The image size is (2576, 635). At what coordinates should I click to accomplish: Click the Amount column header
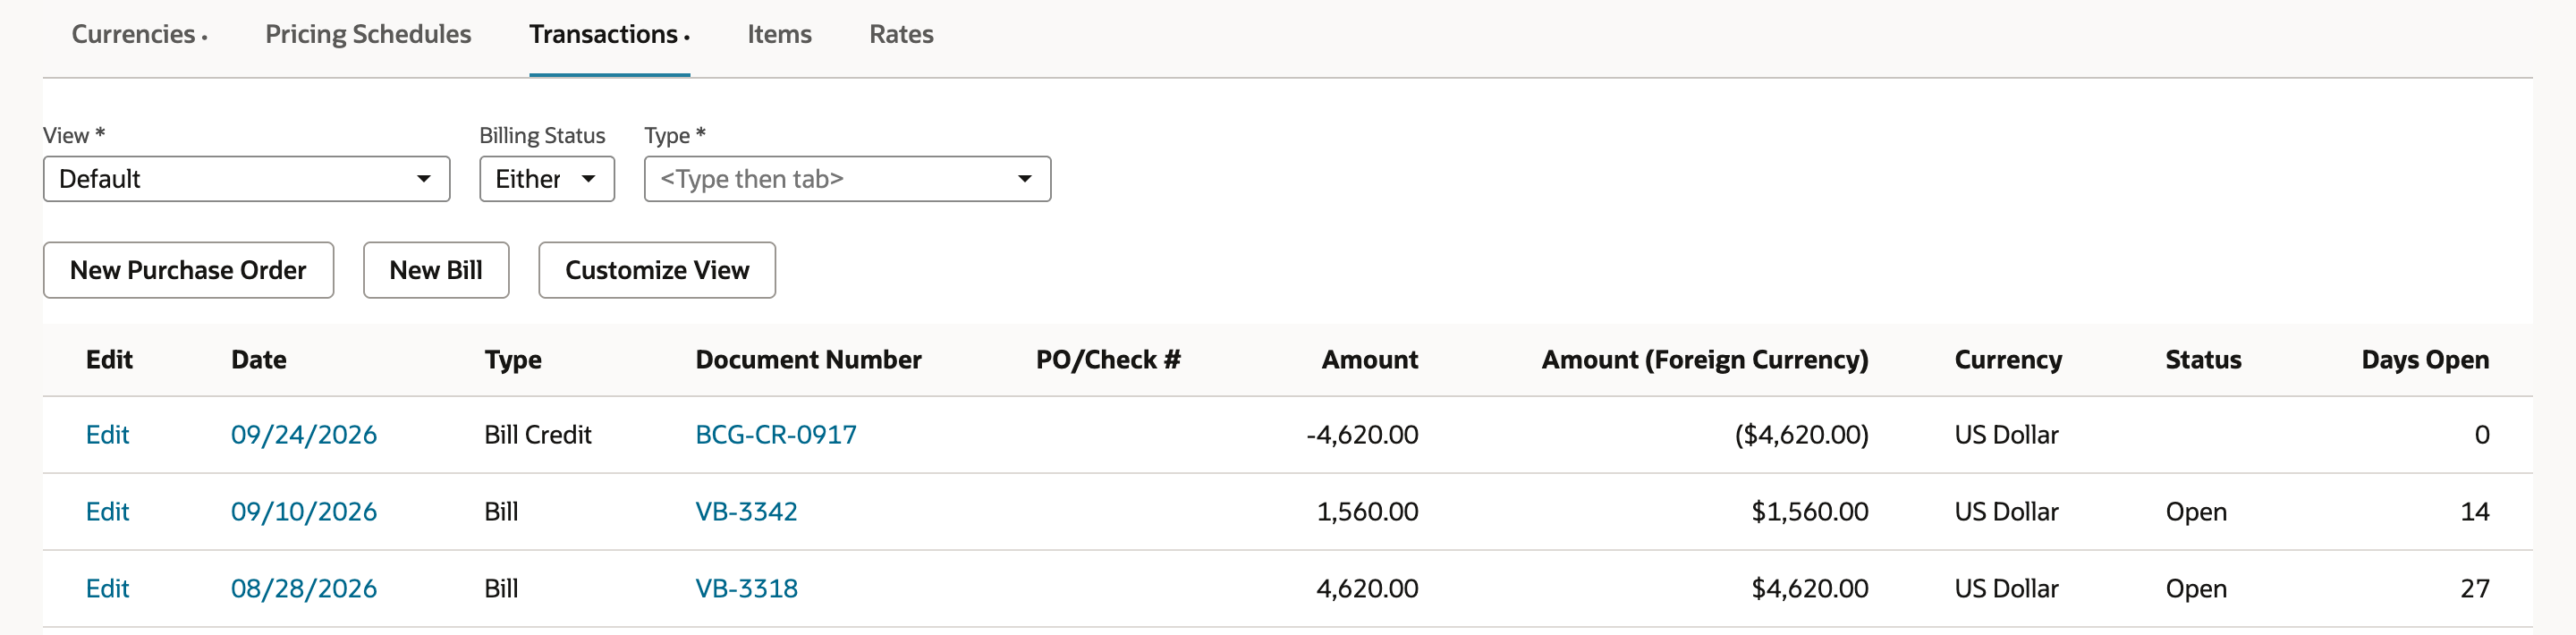coord(1369,360)
